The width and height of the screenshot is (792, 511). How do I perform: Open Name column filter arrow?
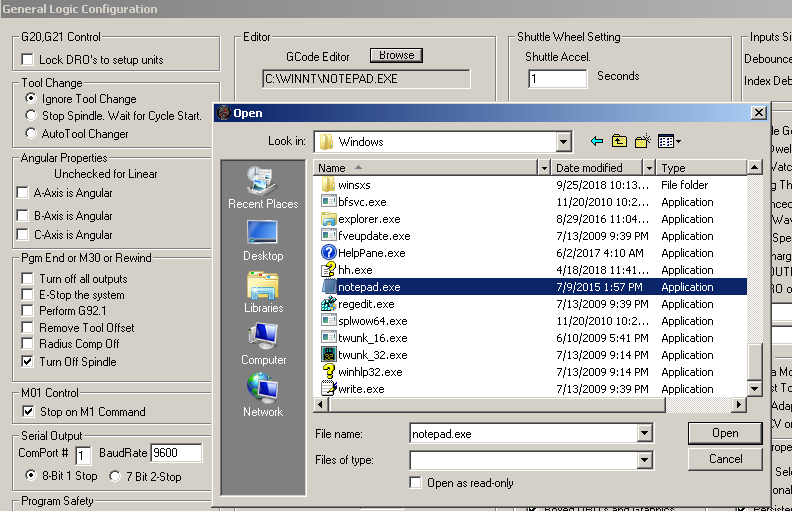(544, 168)
